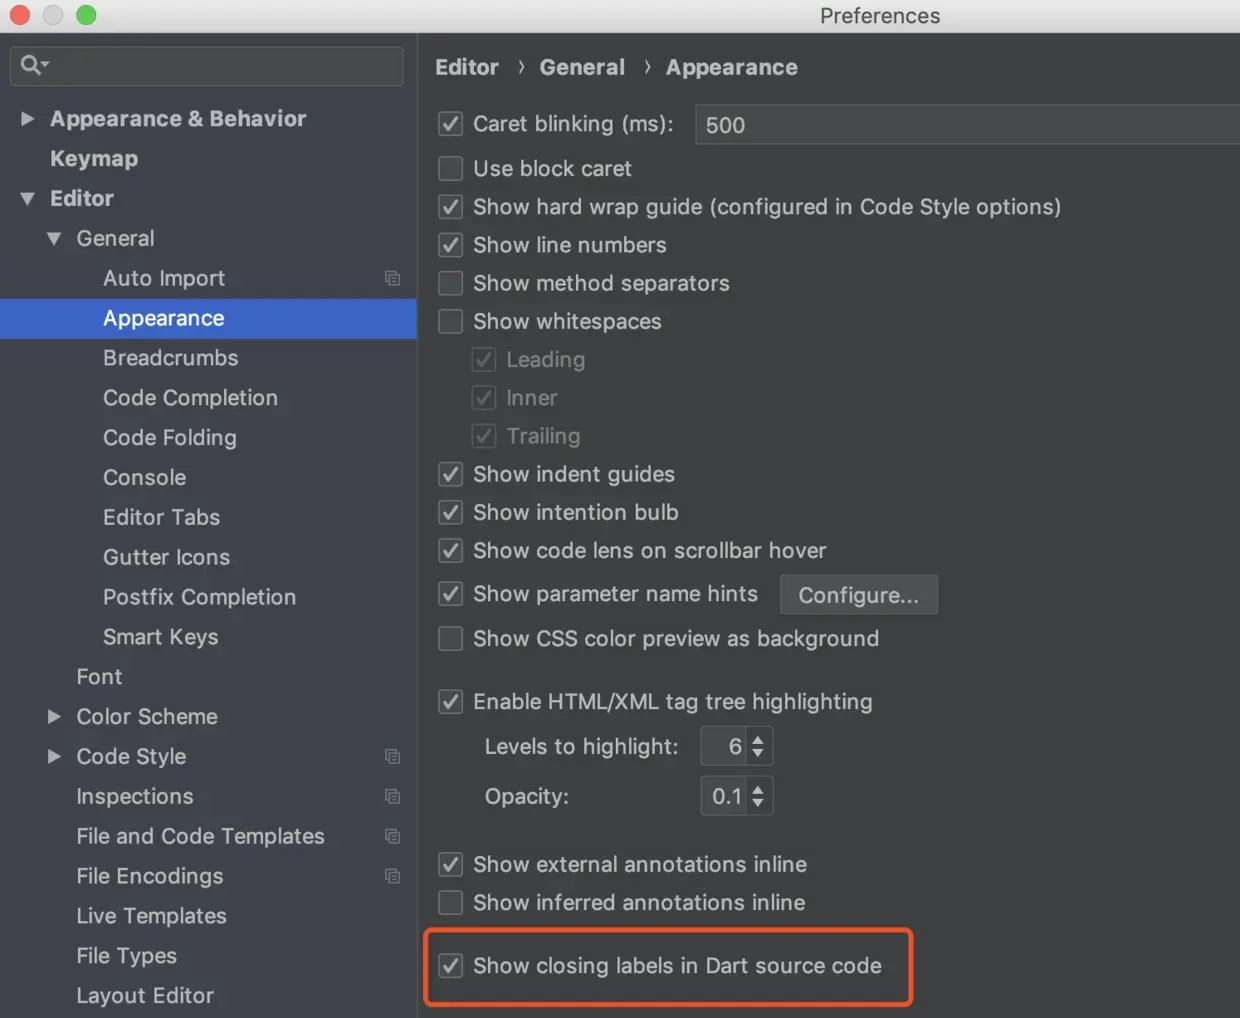The width and height of the screenshot is (1240, 1018).
Task: Click the copy icon beside Code Style
Action: point(392,756)
